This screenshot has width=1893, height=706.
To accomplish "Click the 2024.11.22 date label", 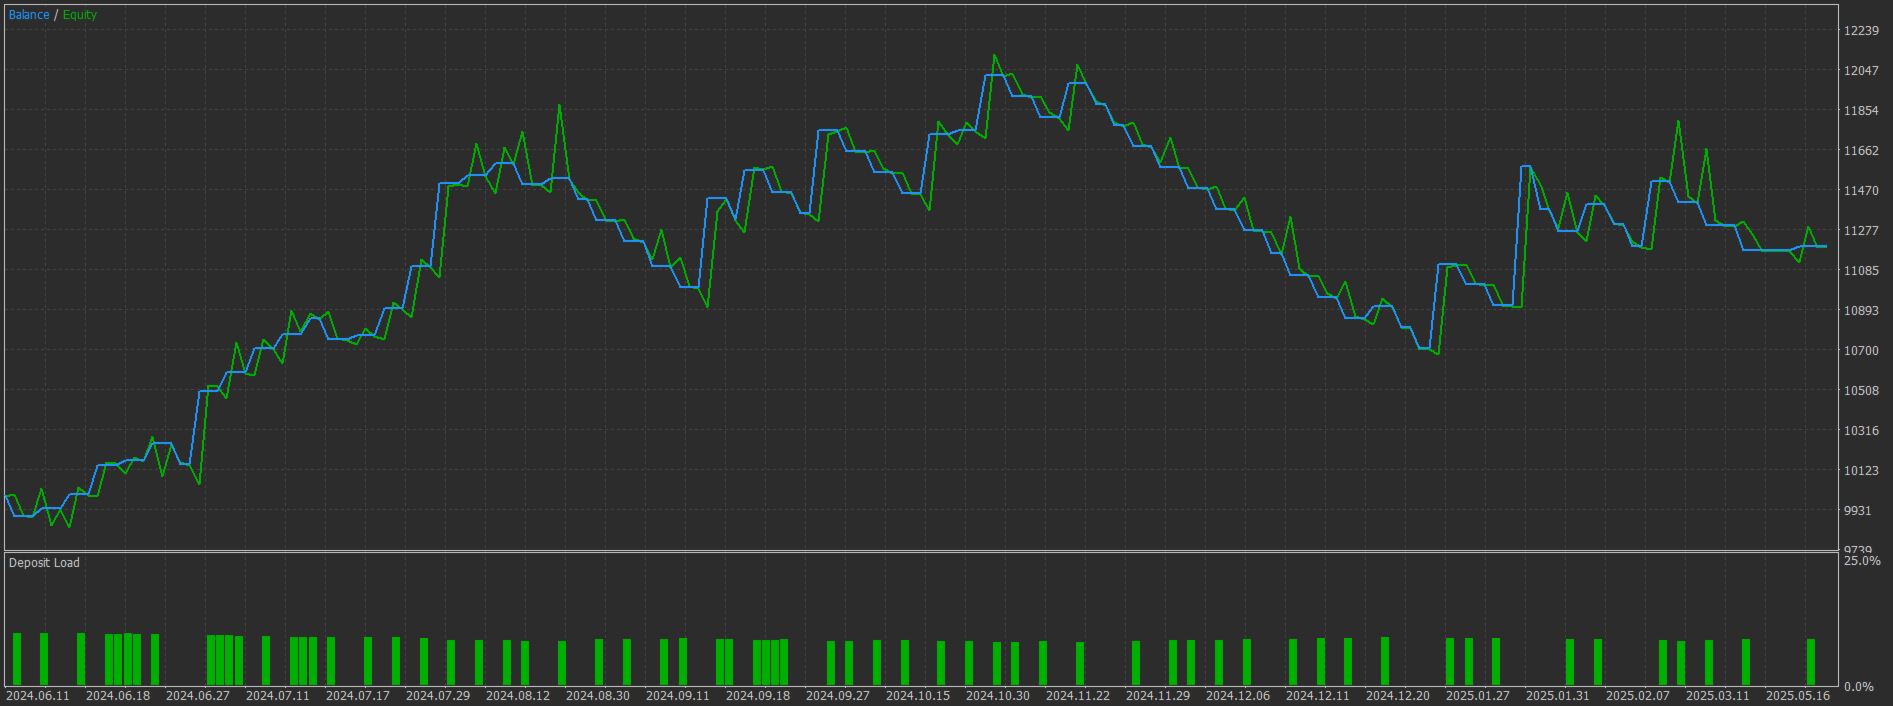I will click(x=1078, y=696).
